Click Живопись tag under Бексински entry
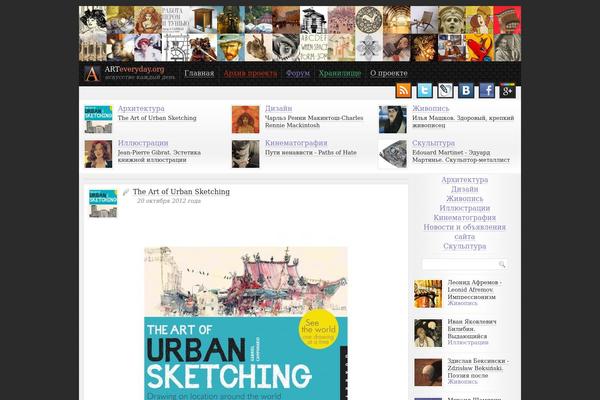 (x=462, y=382)
